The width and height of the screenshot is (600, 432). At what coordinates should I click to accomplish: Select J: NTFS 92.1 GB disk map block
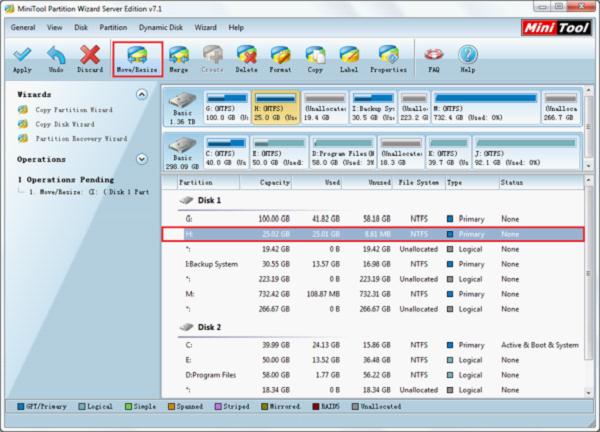point(526,153)
